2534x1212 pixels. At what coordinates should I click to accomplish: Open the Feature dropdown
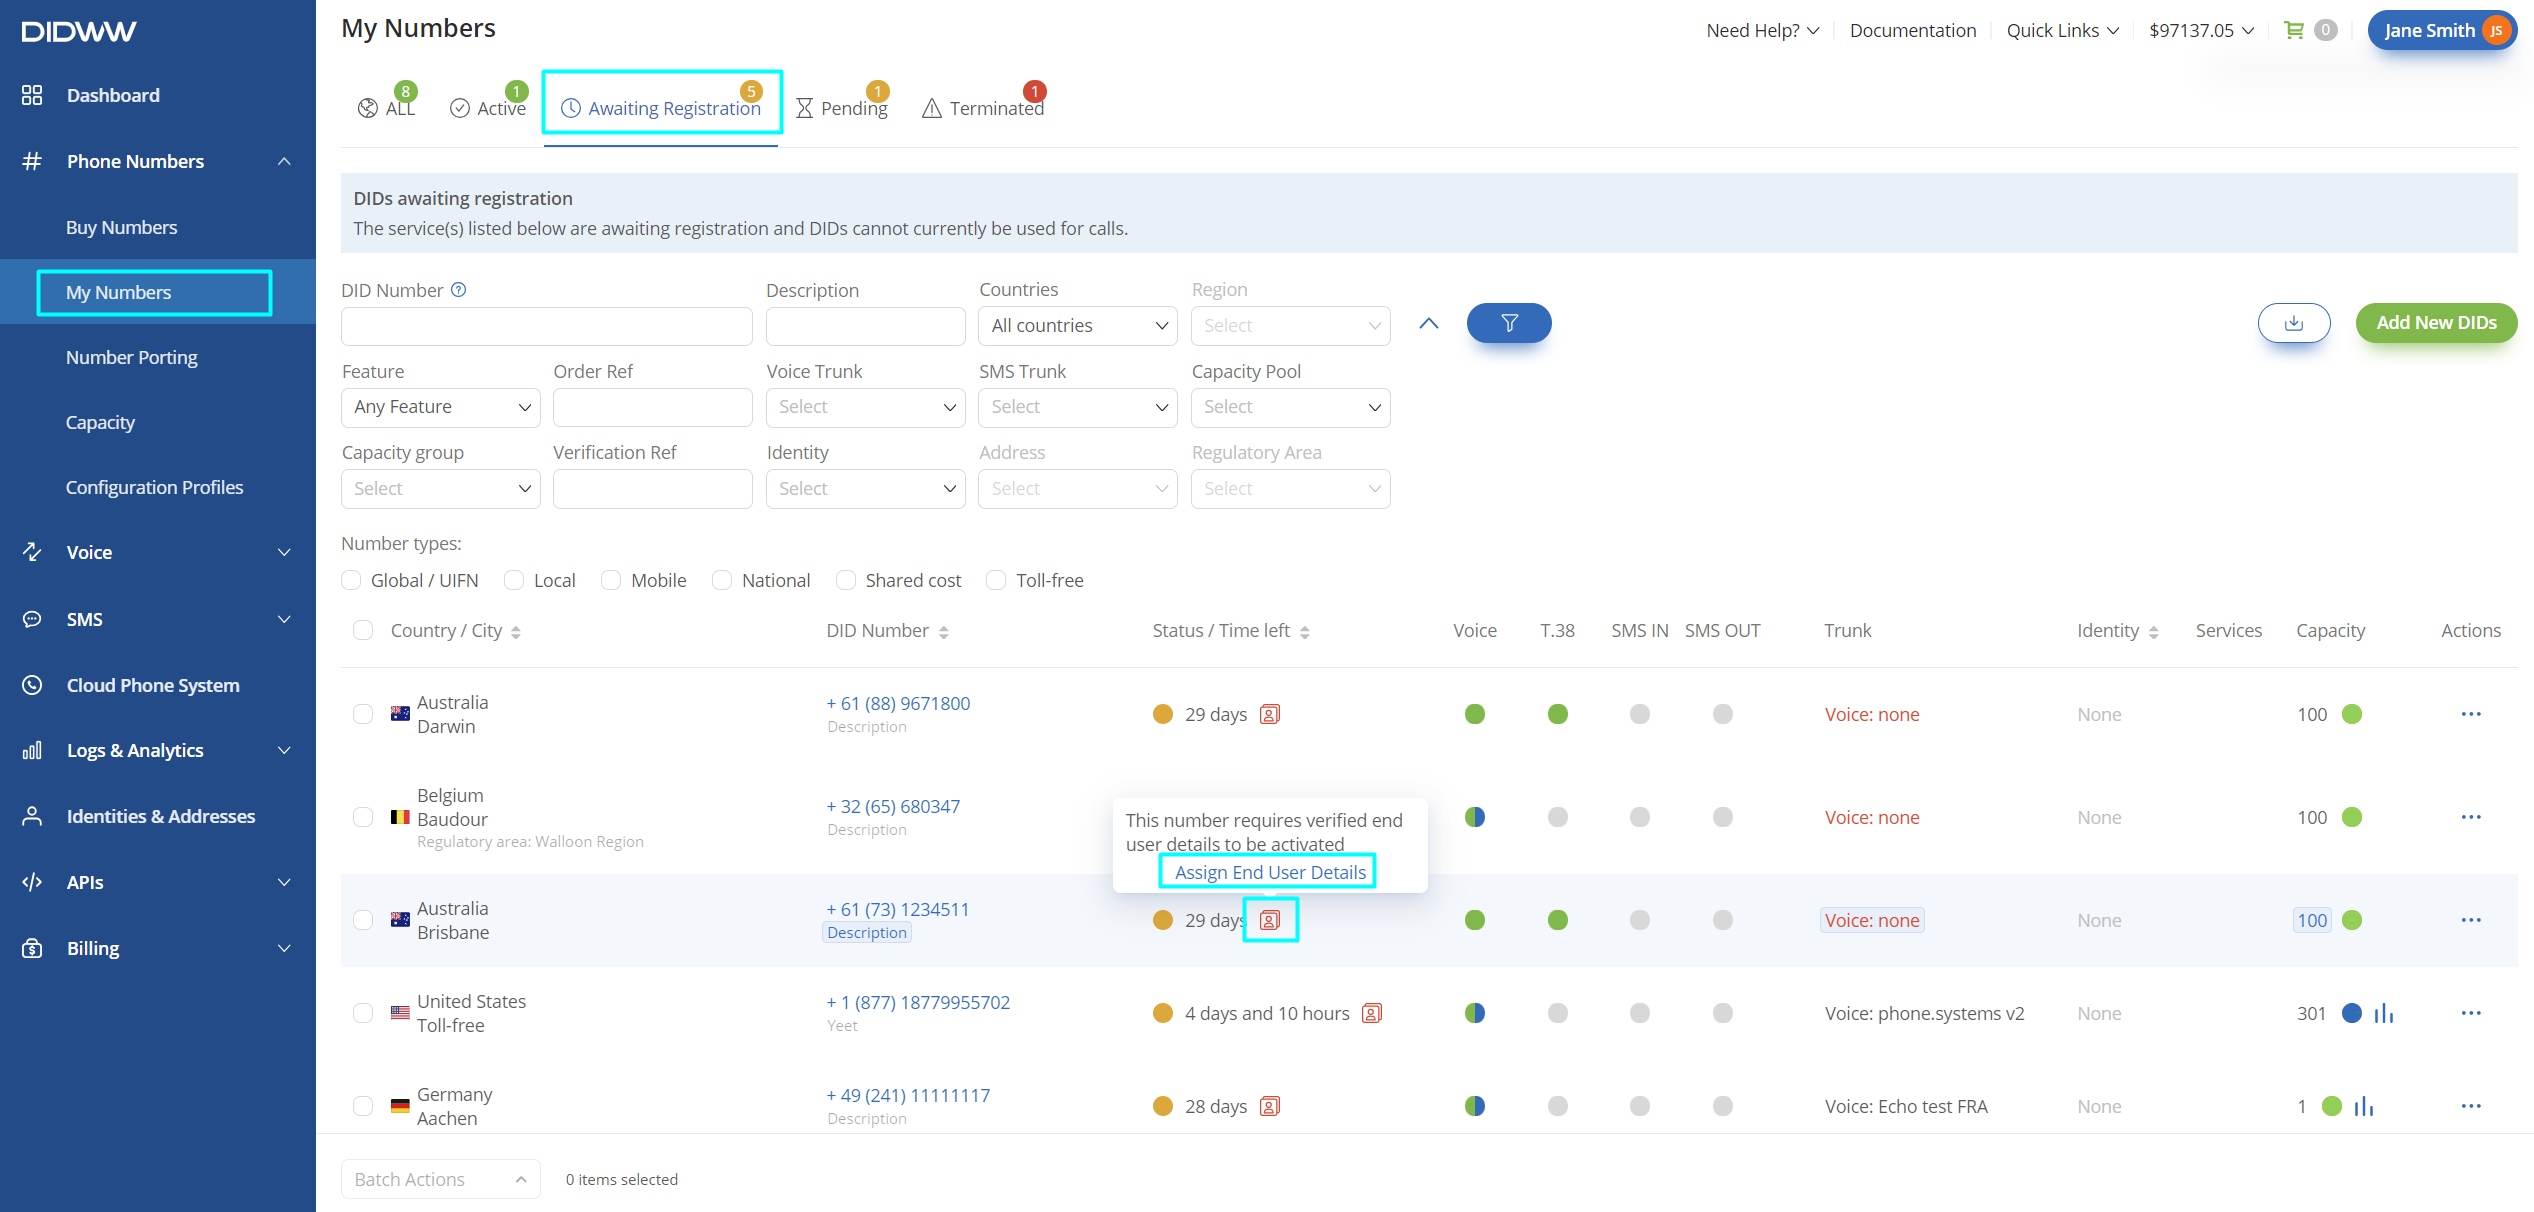click(x=441, y=407)
